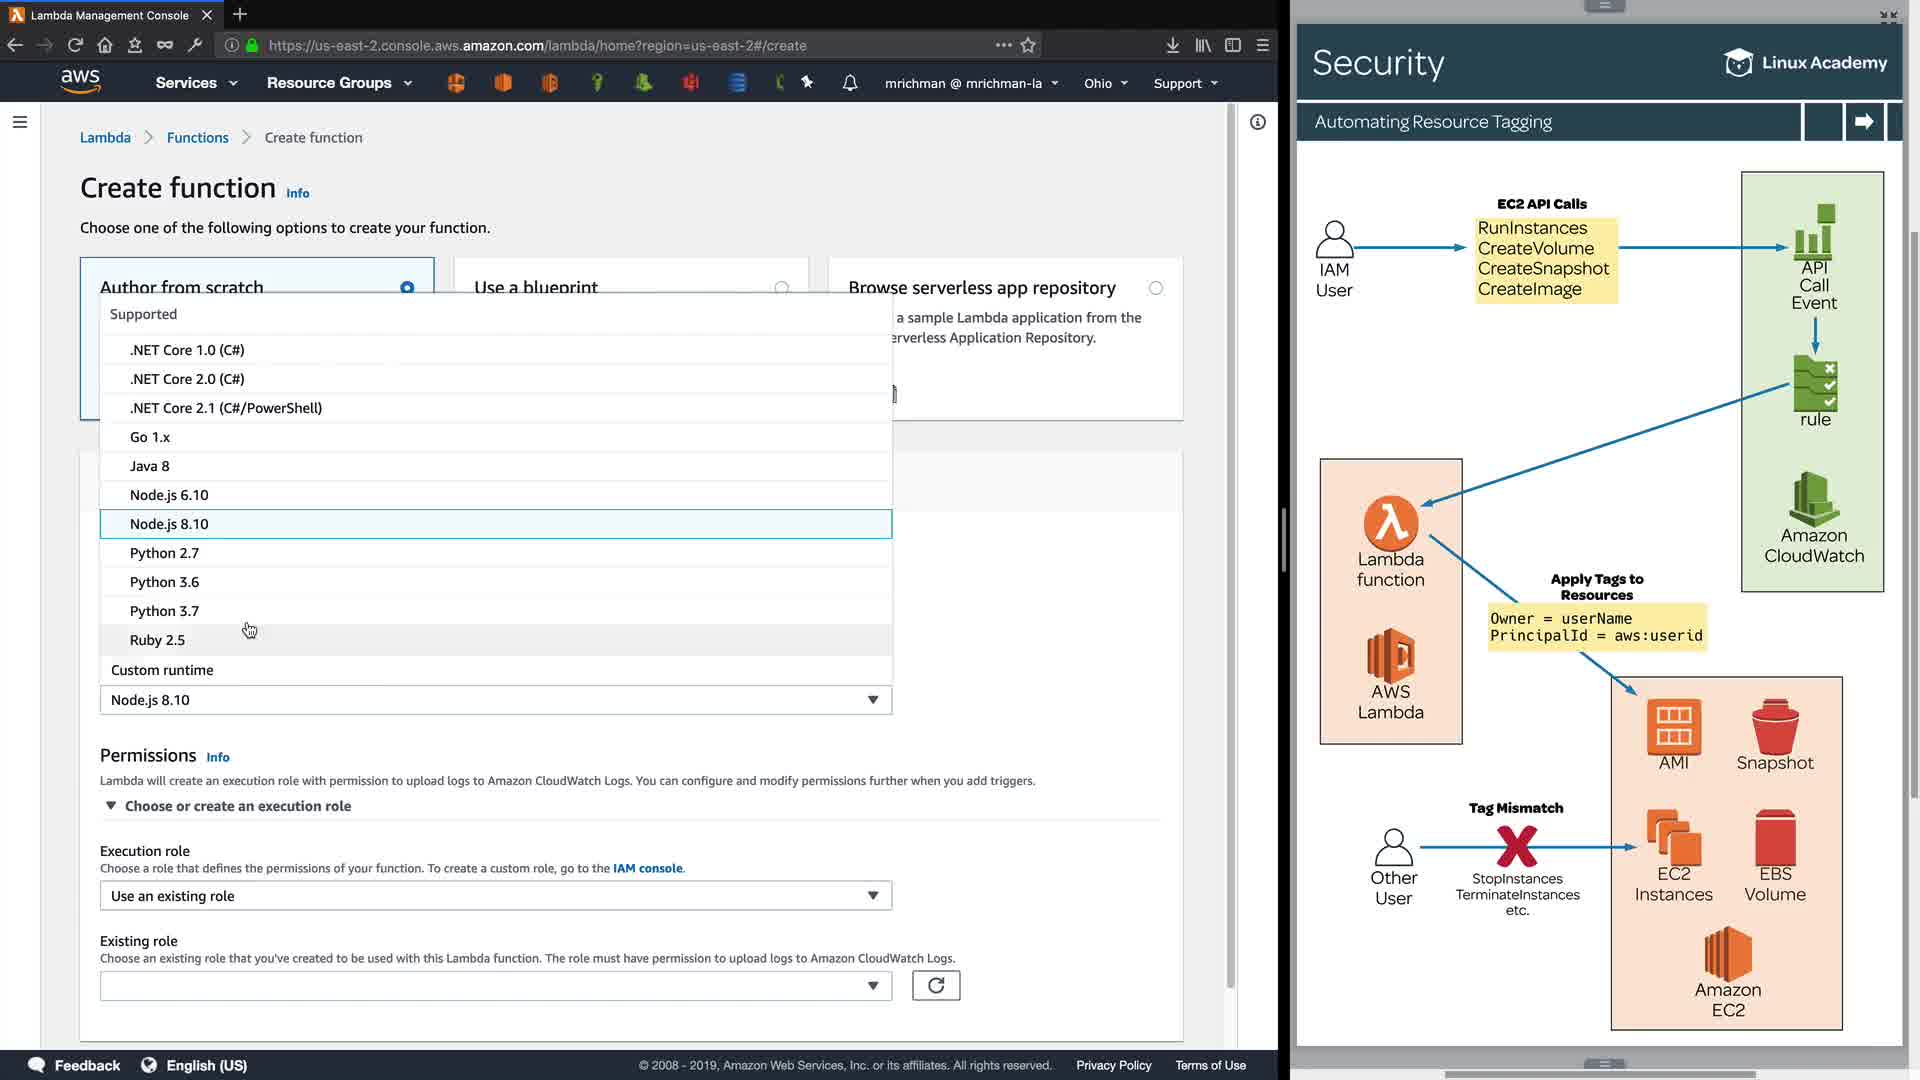Click the pin shortcuts icon in navbar
Viewport: 1920px width, 1080px height.
807,83
